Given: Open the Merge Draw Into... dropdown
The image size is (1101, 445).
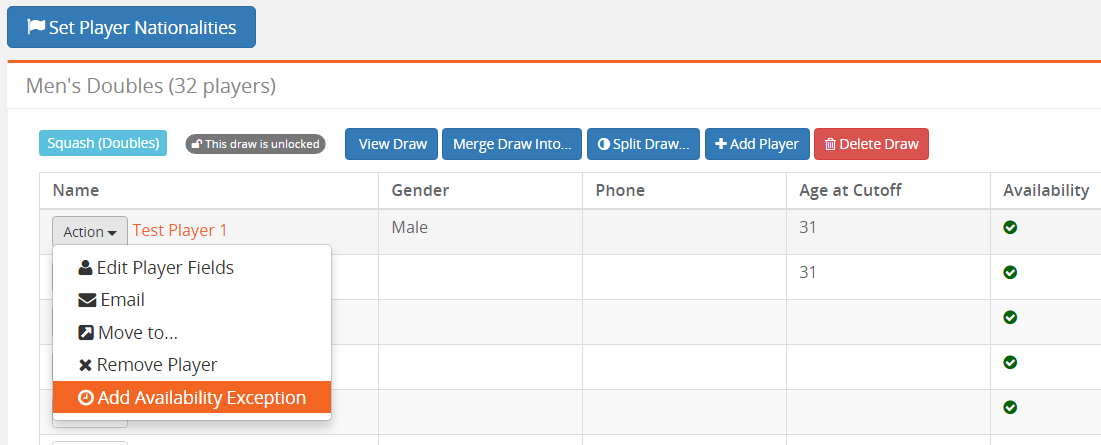Looking at the screenshot, I should 511,144.
